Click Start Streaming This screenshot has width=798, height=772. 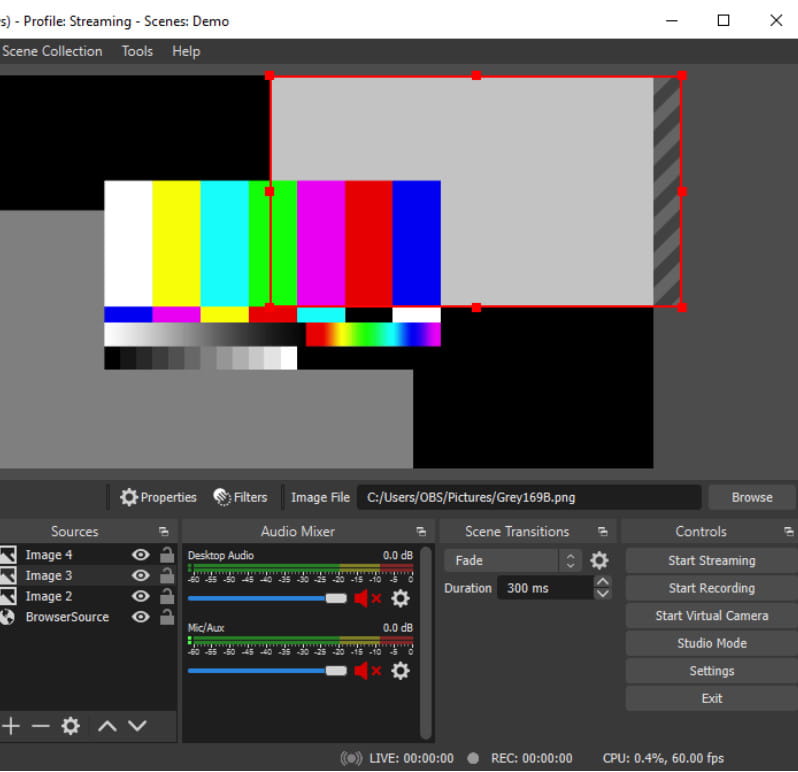[711, 560]
